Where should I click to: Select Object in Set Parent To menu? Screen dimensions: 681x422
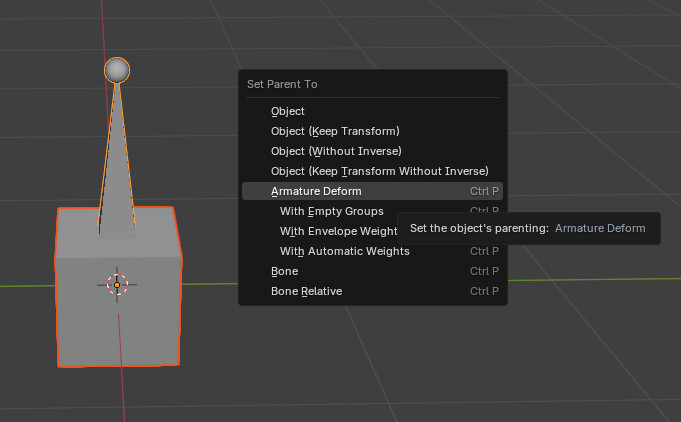click(288, 111)
